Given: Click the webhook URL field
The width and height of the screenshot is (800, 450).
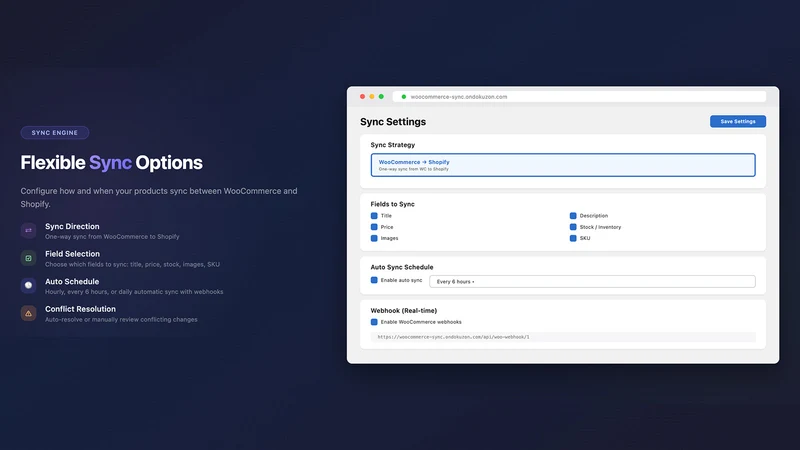Looking at the screenshot, I should pos(563,337).
